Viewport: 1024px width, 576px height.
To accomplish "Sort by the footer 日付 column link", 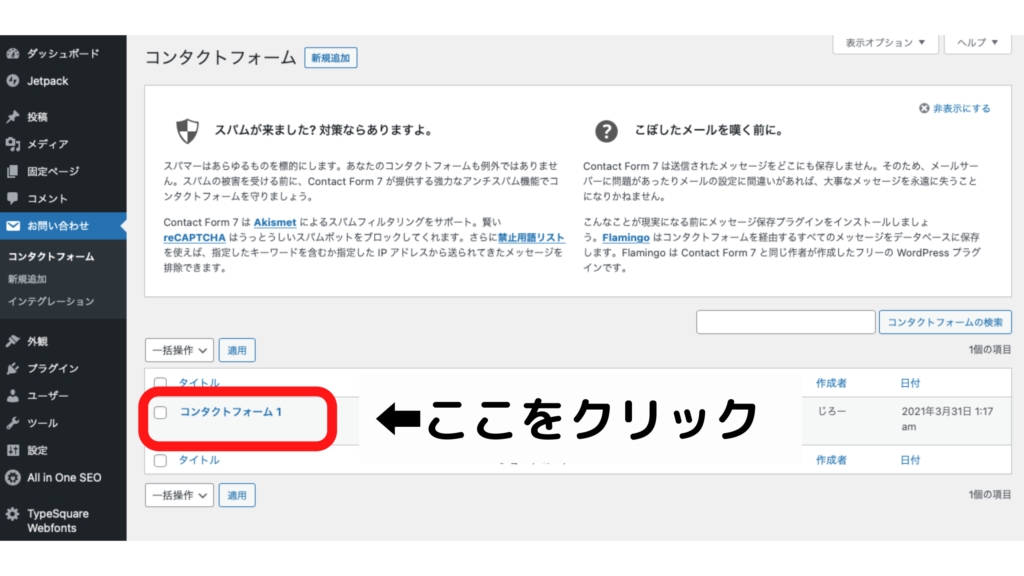I will [x=910, y=460].
